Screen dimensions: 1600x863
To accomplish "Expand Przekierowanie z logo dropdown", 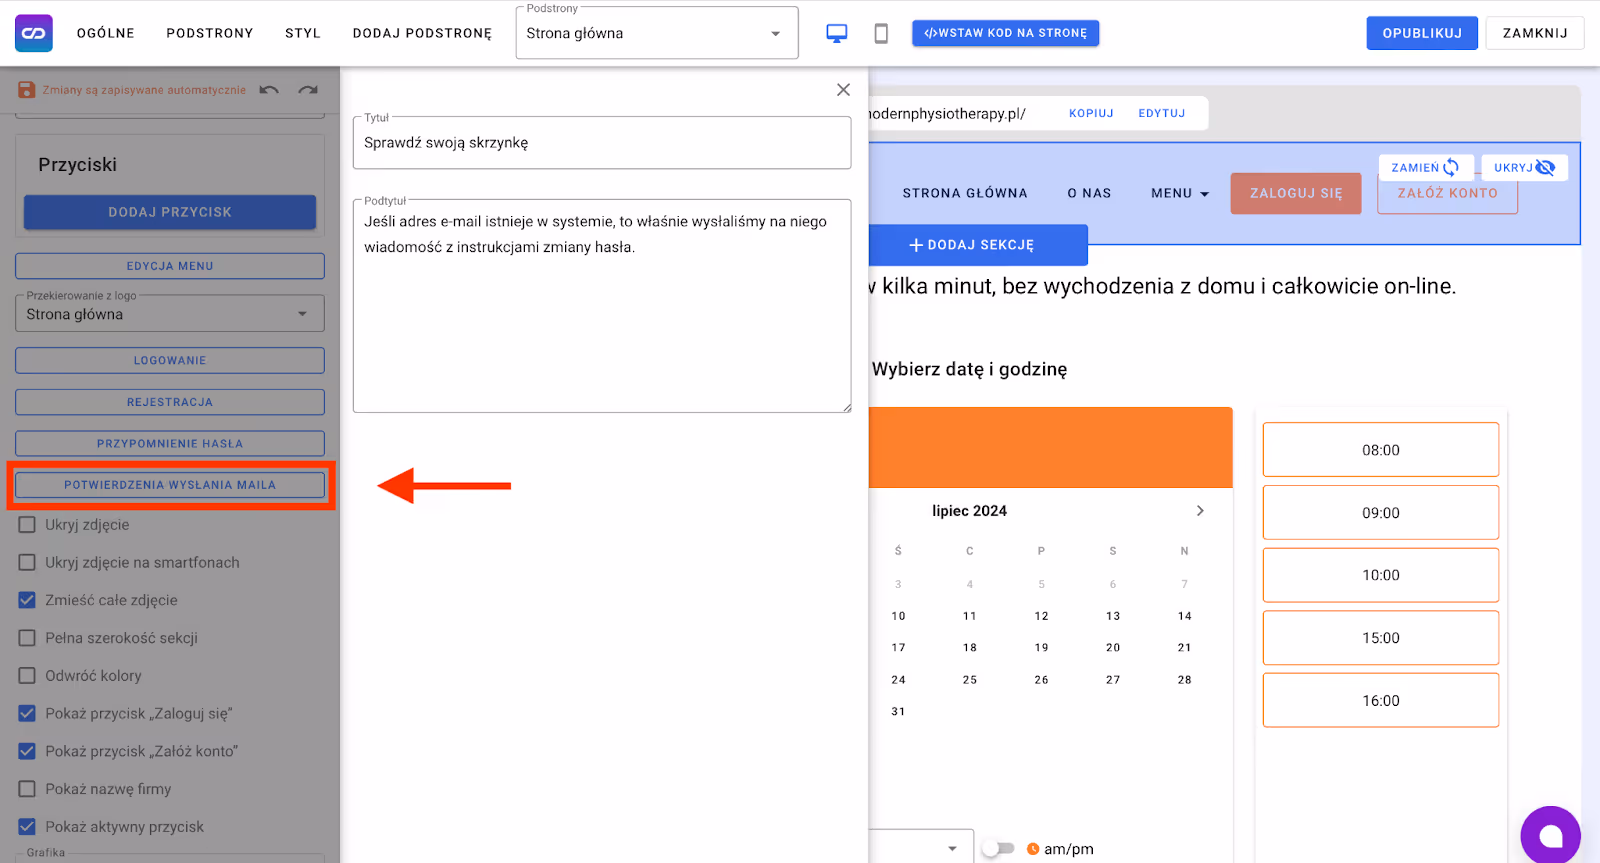I will pos(170,314).
